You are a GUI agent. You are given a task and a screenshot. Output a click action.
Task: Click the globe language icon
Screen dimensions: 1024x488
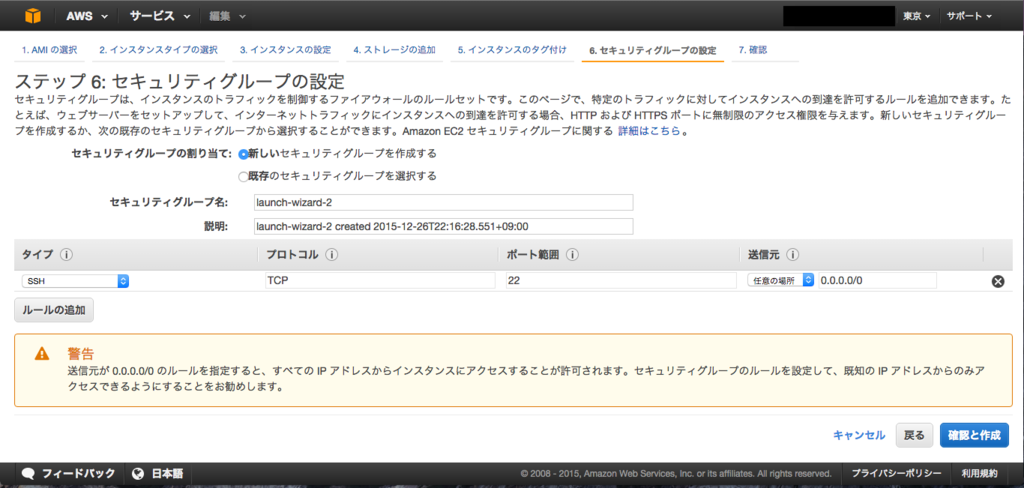point(137,474)
